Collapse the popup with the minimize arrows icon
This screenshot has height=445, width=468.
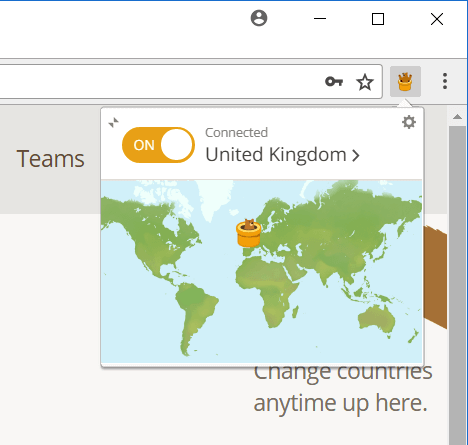[x=114, y=123]
